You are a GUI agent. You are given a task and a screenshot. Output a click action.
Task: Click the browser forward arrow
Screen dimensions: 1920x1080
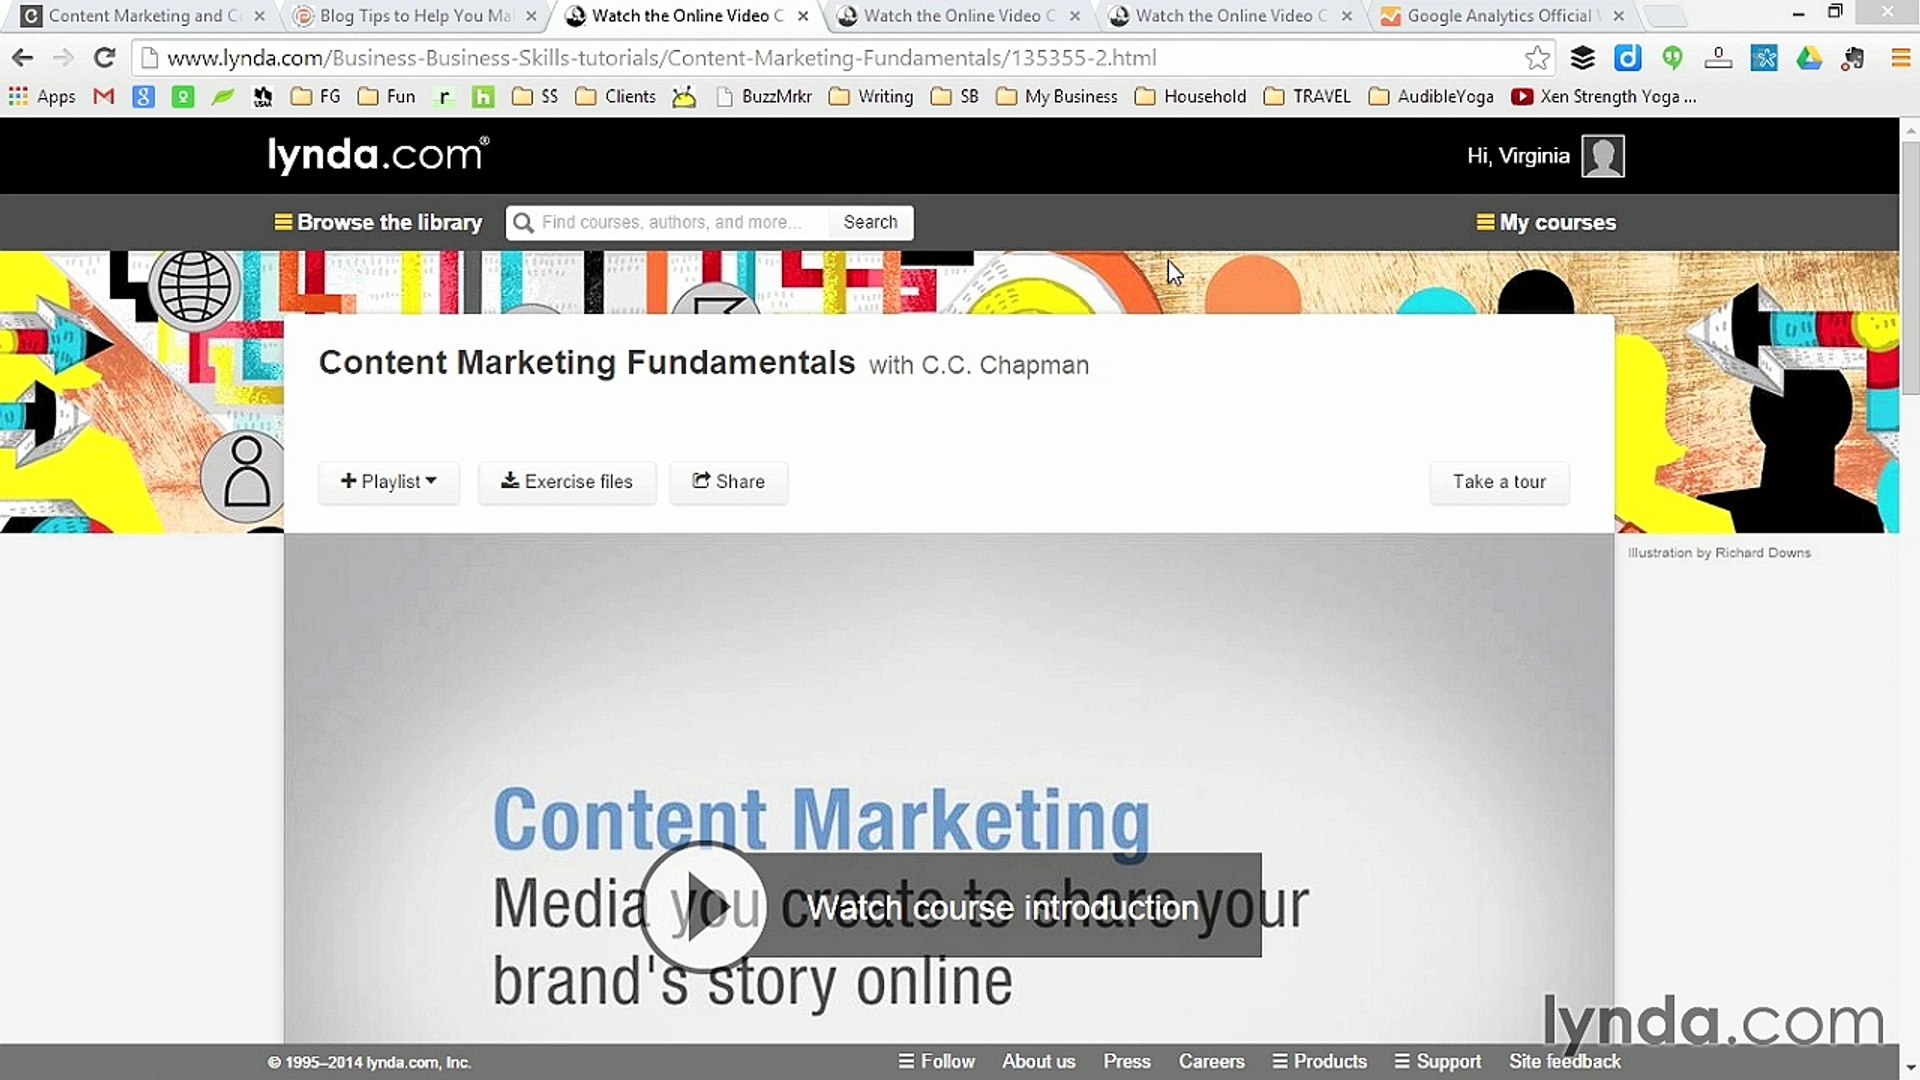click(63, 58)
